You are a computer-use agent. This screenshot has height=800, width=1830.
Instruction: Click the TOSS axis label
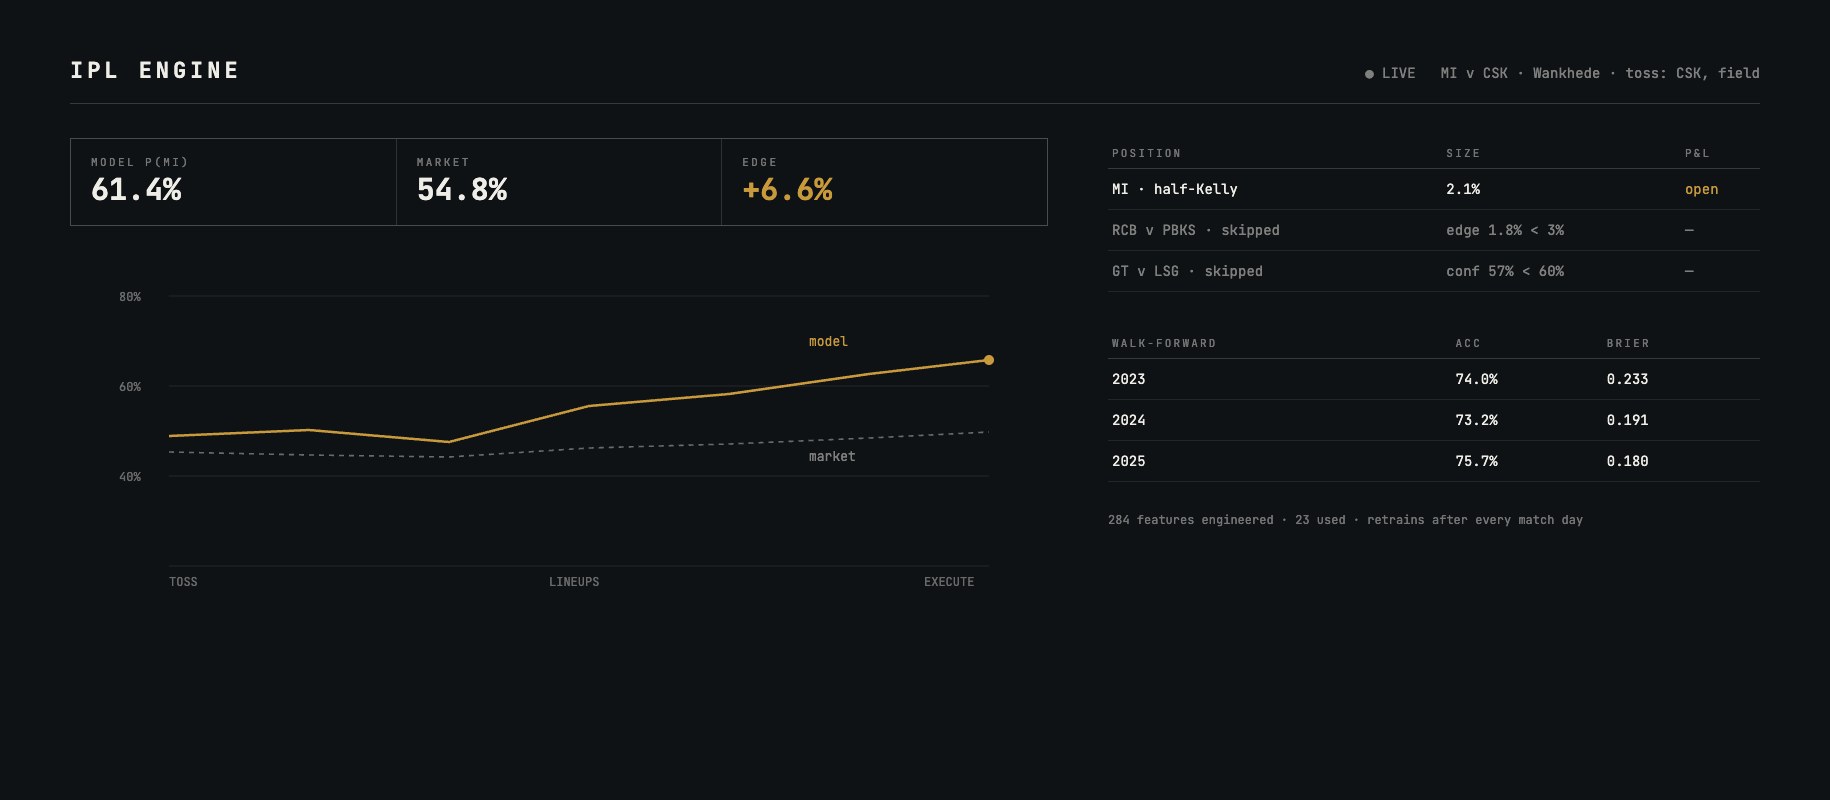point(183,582)
